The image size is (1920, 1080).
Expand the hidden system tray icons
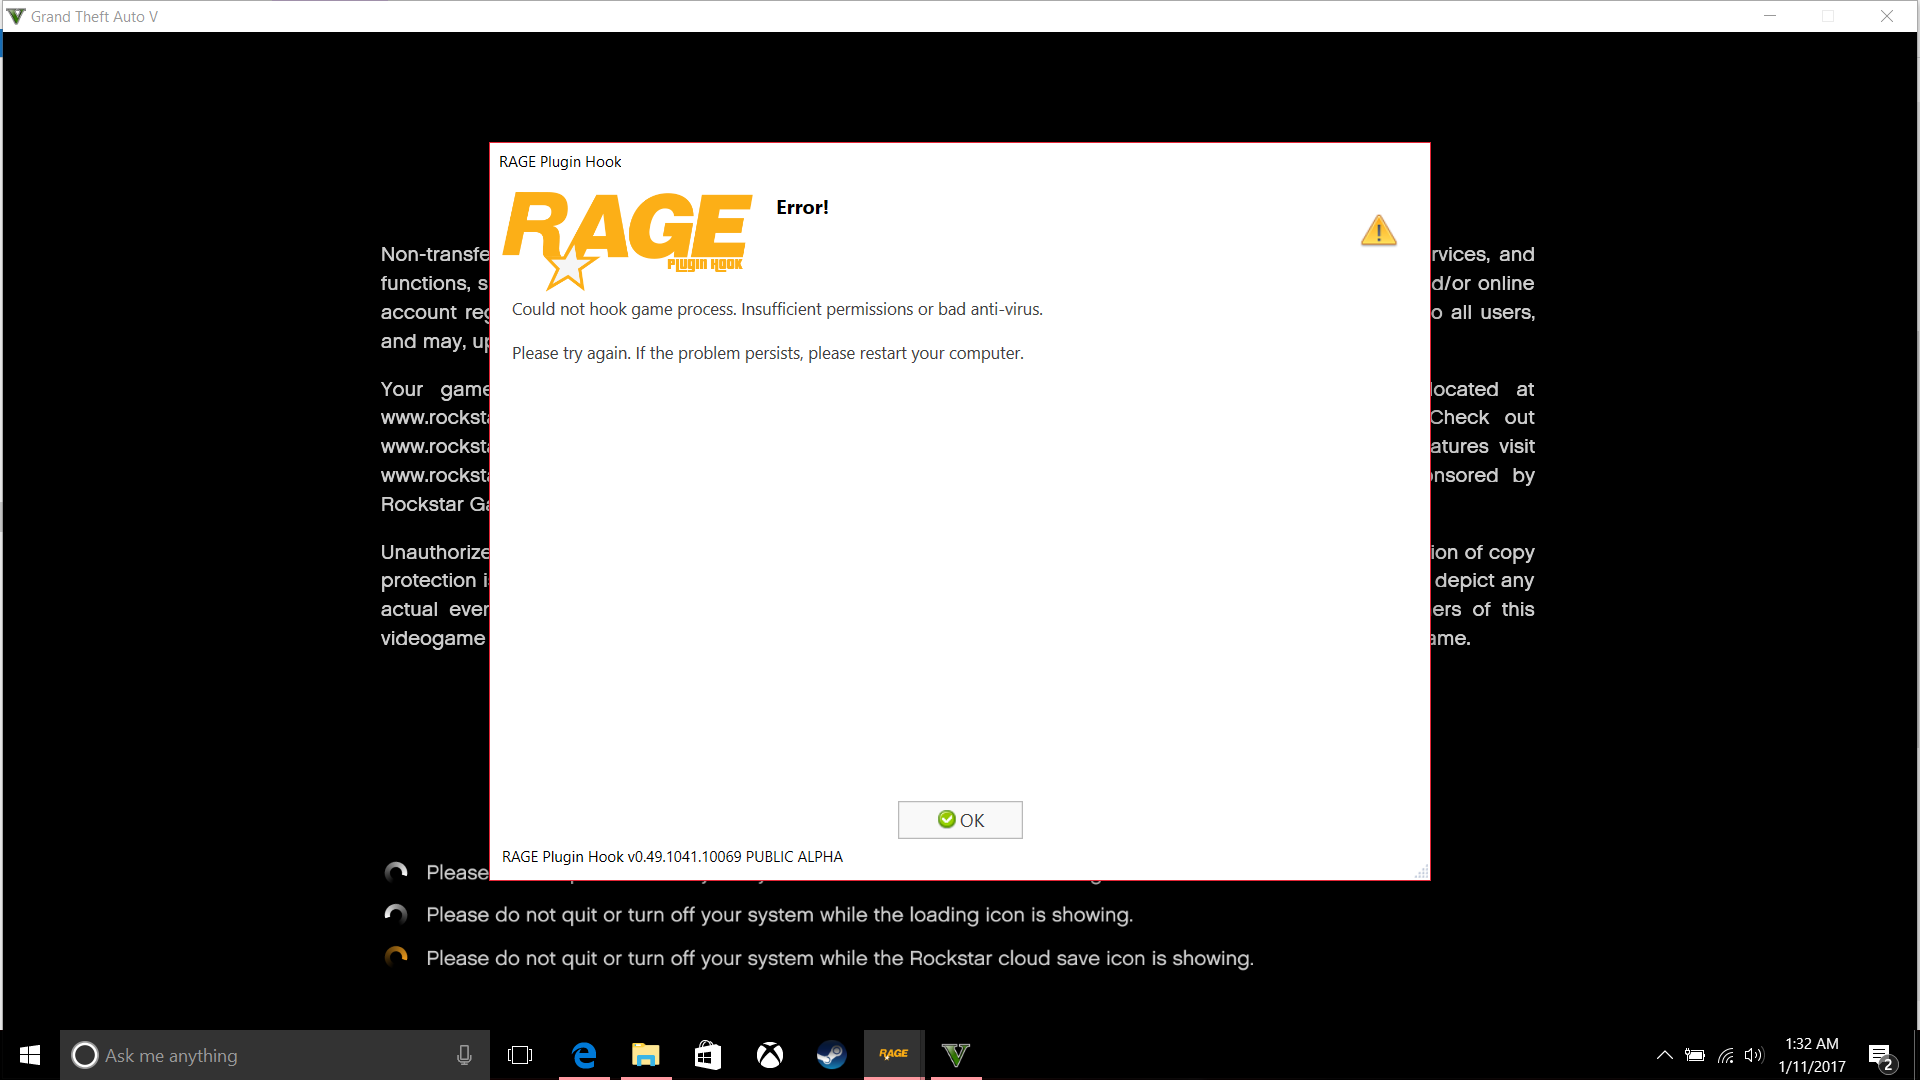(x=1664, y=1055)
